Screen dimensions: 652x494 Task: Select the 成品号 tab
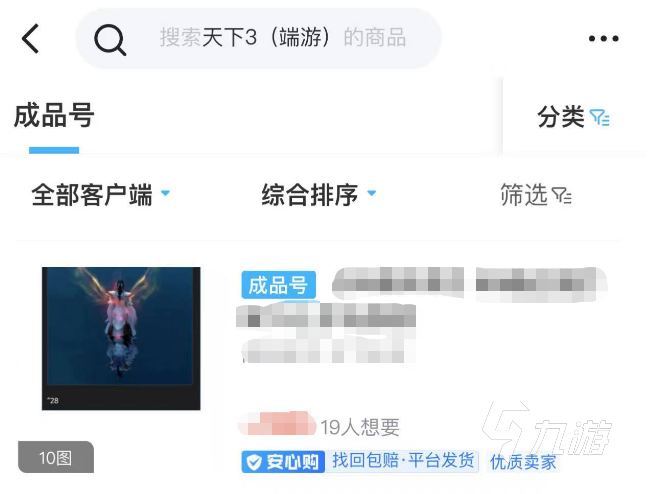tap(54, 116)
